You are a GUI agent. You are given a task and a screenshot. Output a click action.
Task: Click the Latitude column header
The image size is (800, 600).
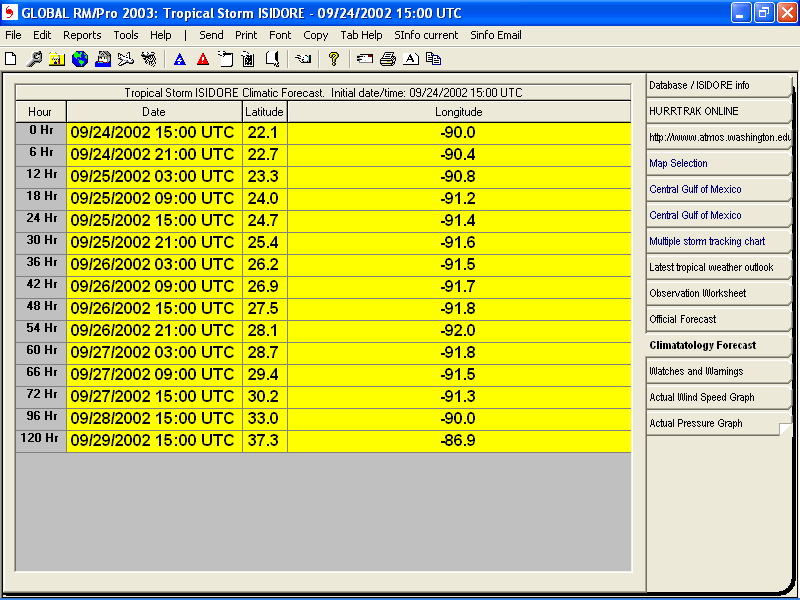tap(264, 112)
